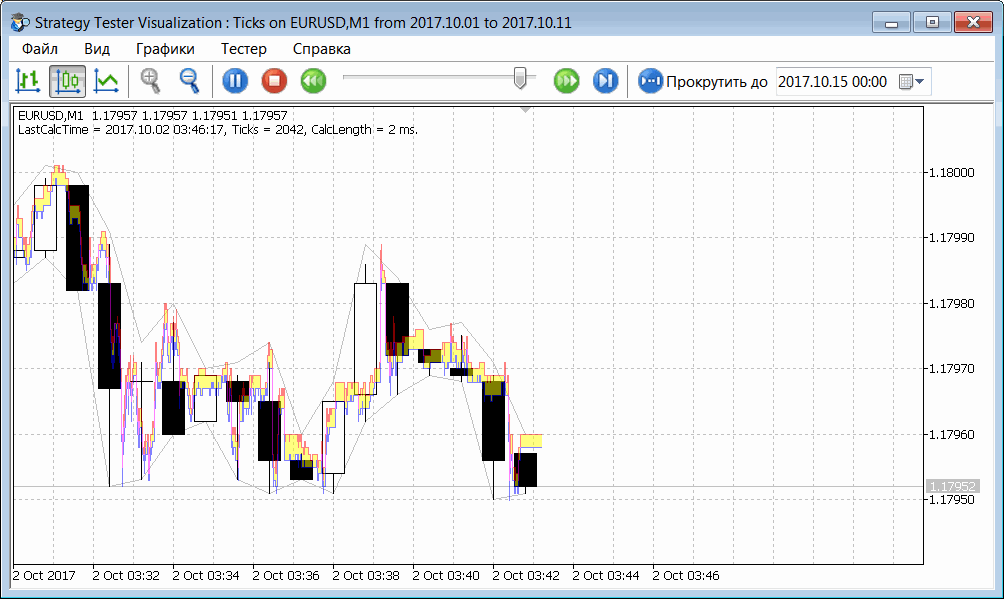Open the Вид menu
Image resolution: width=1004 pixels, height=600 pixels.
[97, 49]
